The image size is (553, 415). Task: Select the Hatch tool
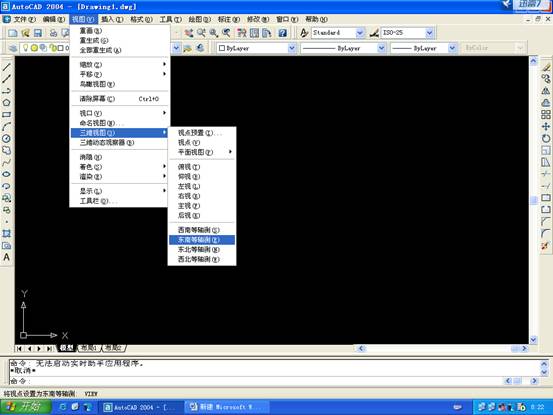pos(6,233)
